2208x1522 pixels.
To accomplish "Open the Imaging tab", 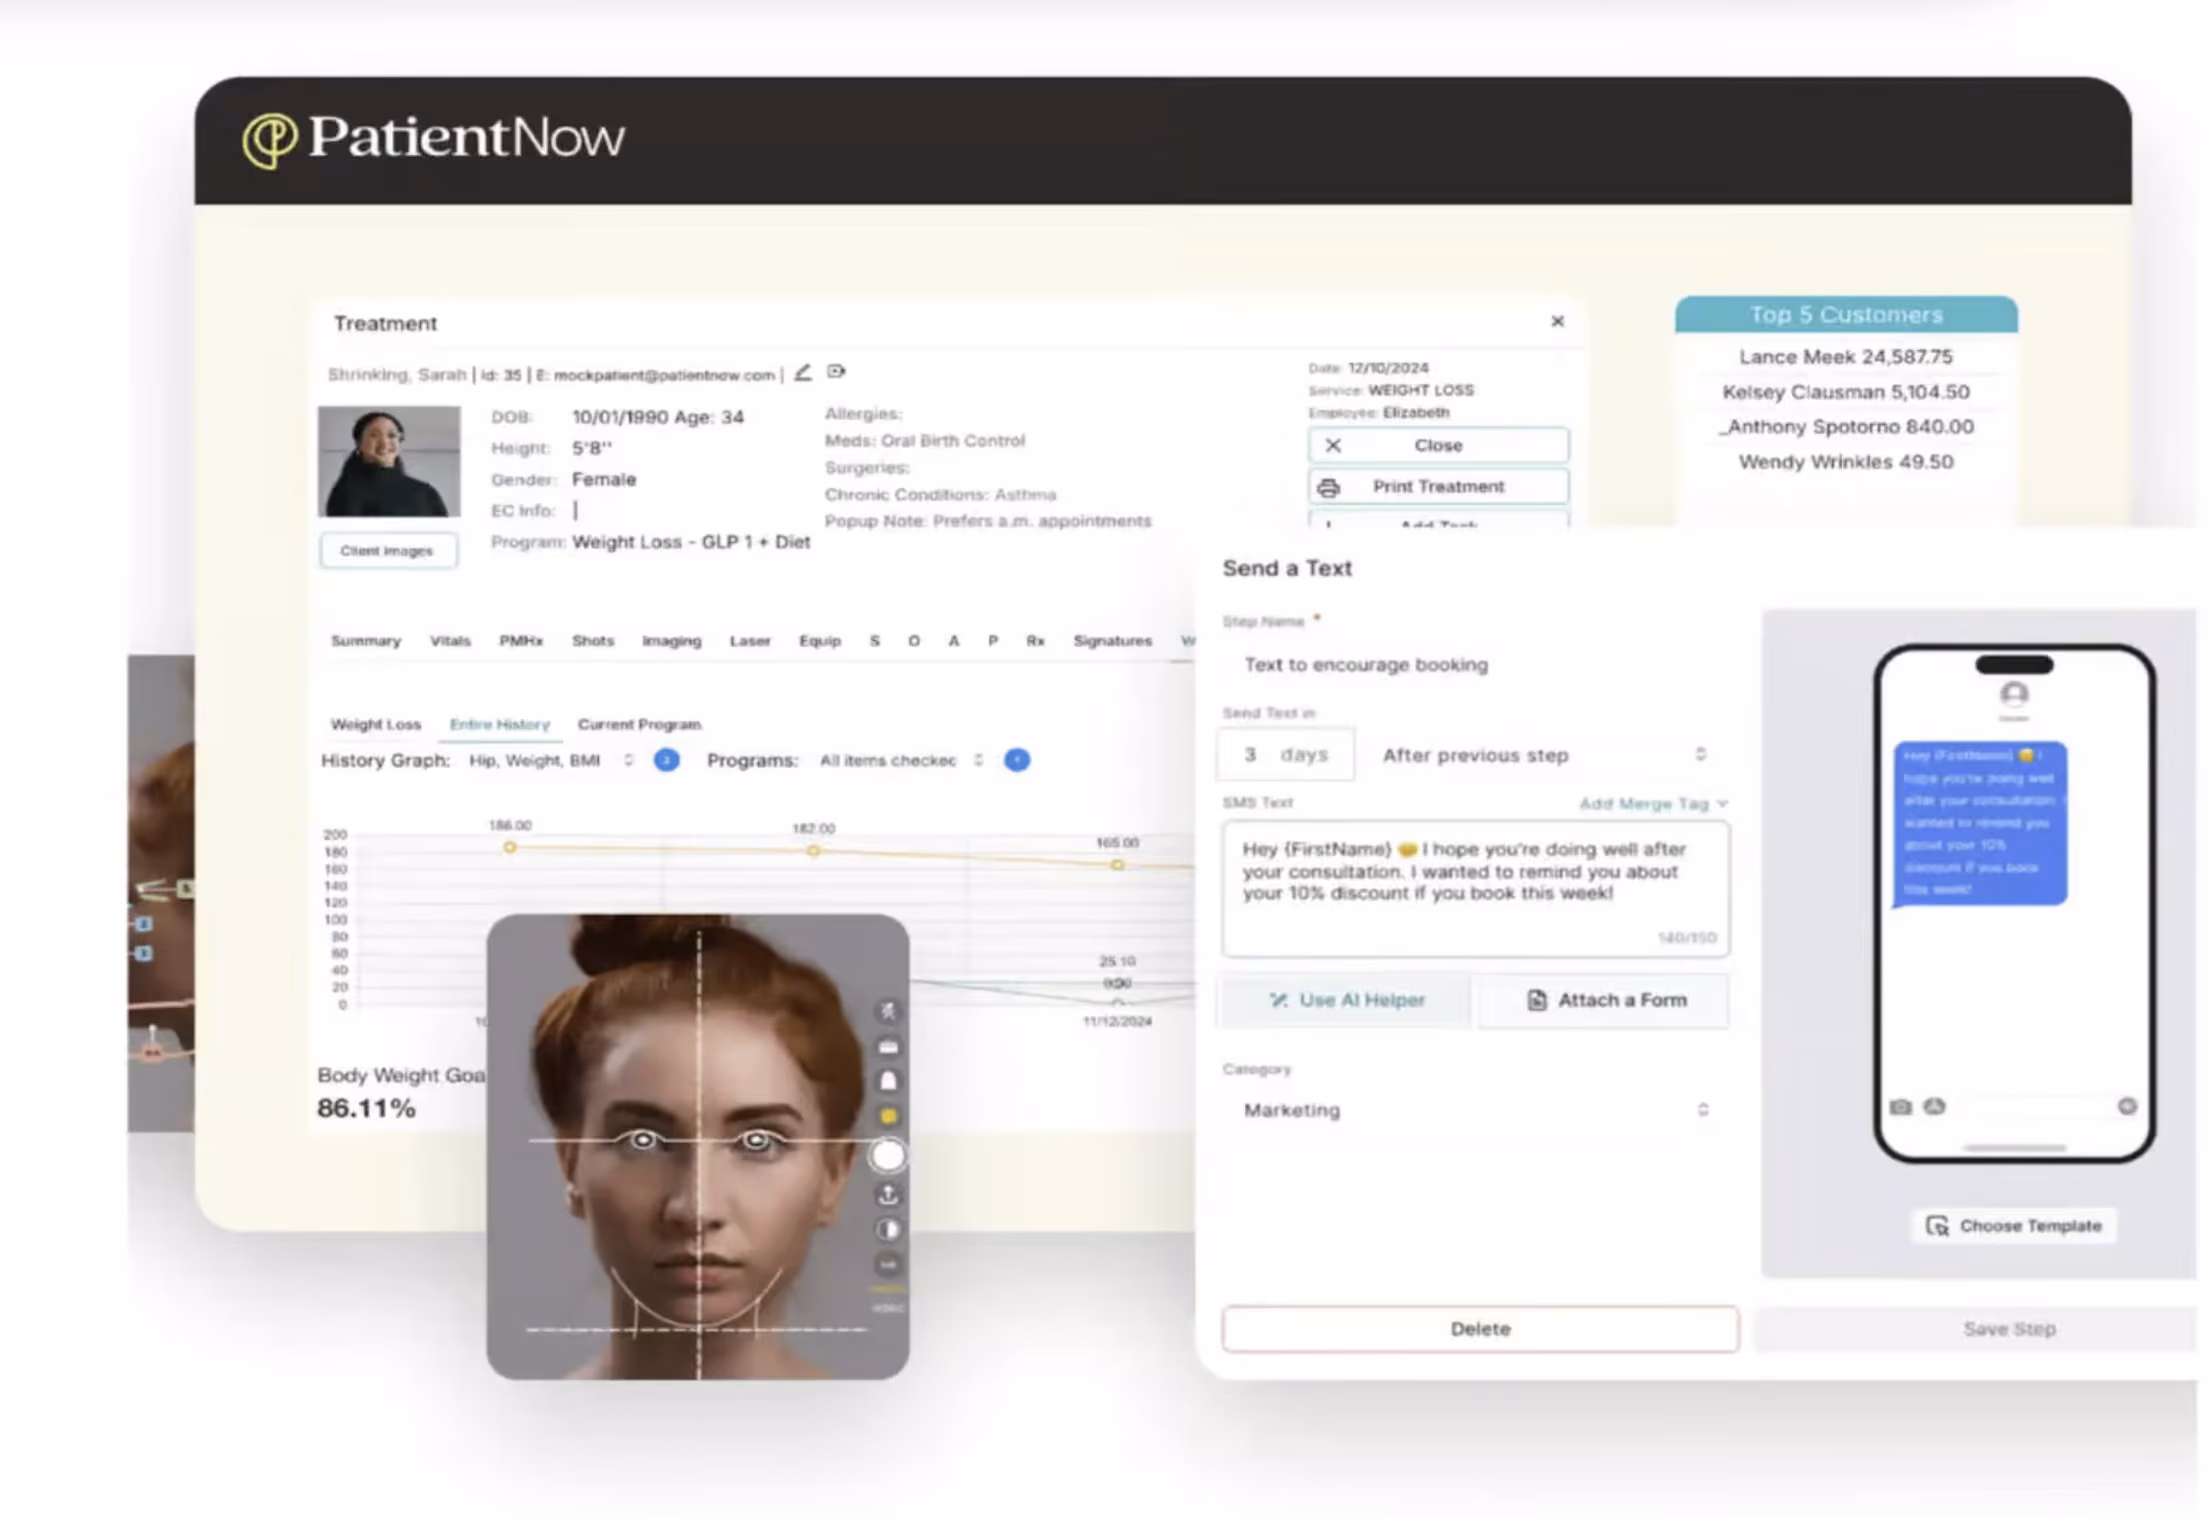I will (x=671, y=641).
